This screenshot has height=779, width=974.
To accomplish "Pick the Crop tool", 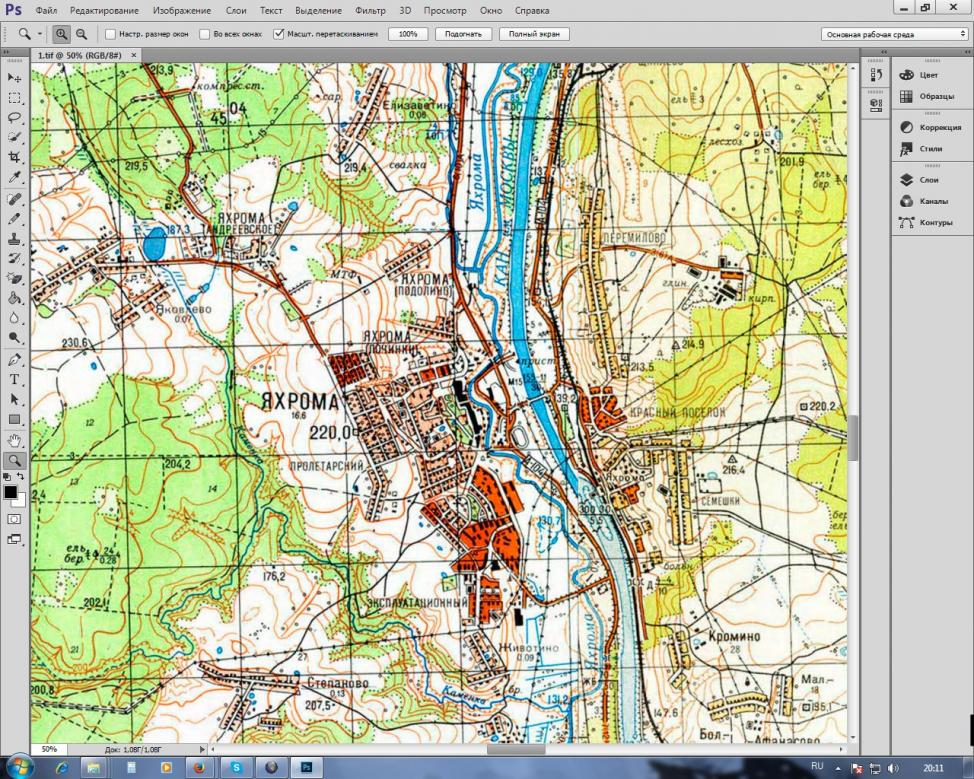I will pyautogui.click(x=14, y=157).
